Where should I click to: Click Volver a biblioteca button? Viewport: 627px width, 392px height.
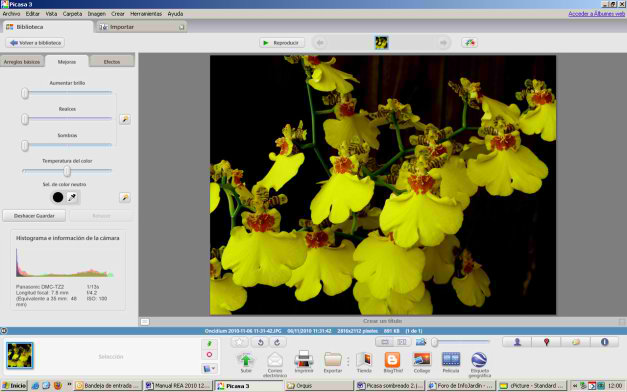(x=35, y=42)
